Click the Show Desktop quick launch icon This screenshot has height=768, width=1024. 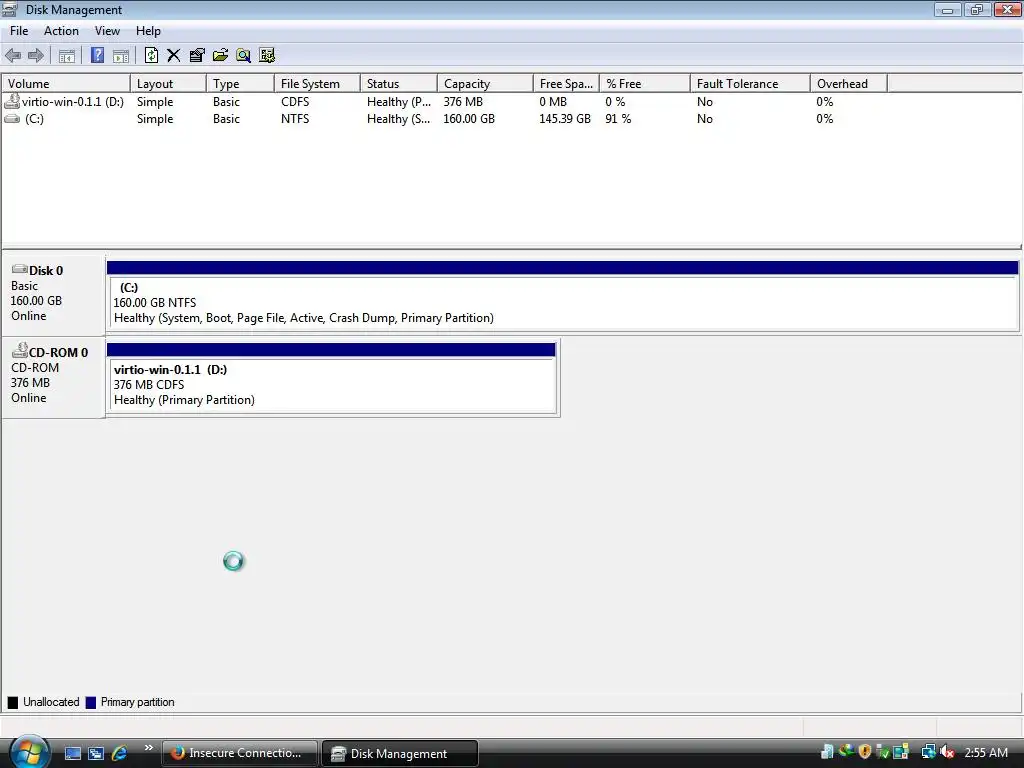(72, 753)
